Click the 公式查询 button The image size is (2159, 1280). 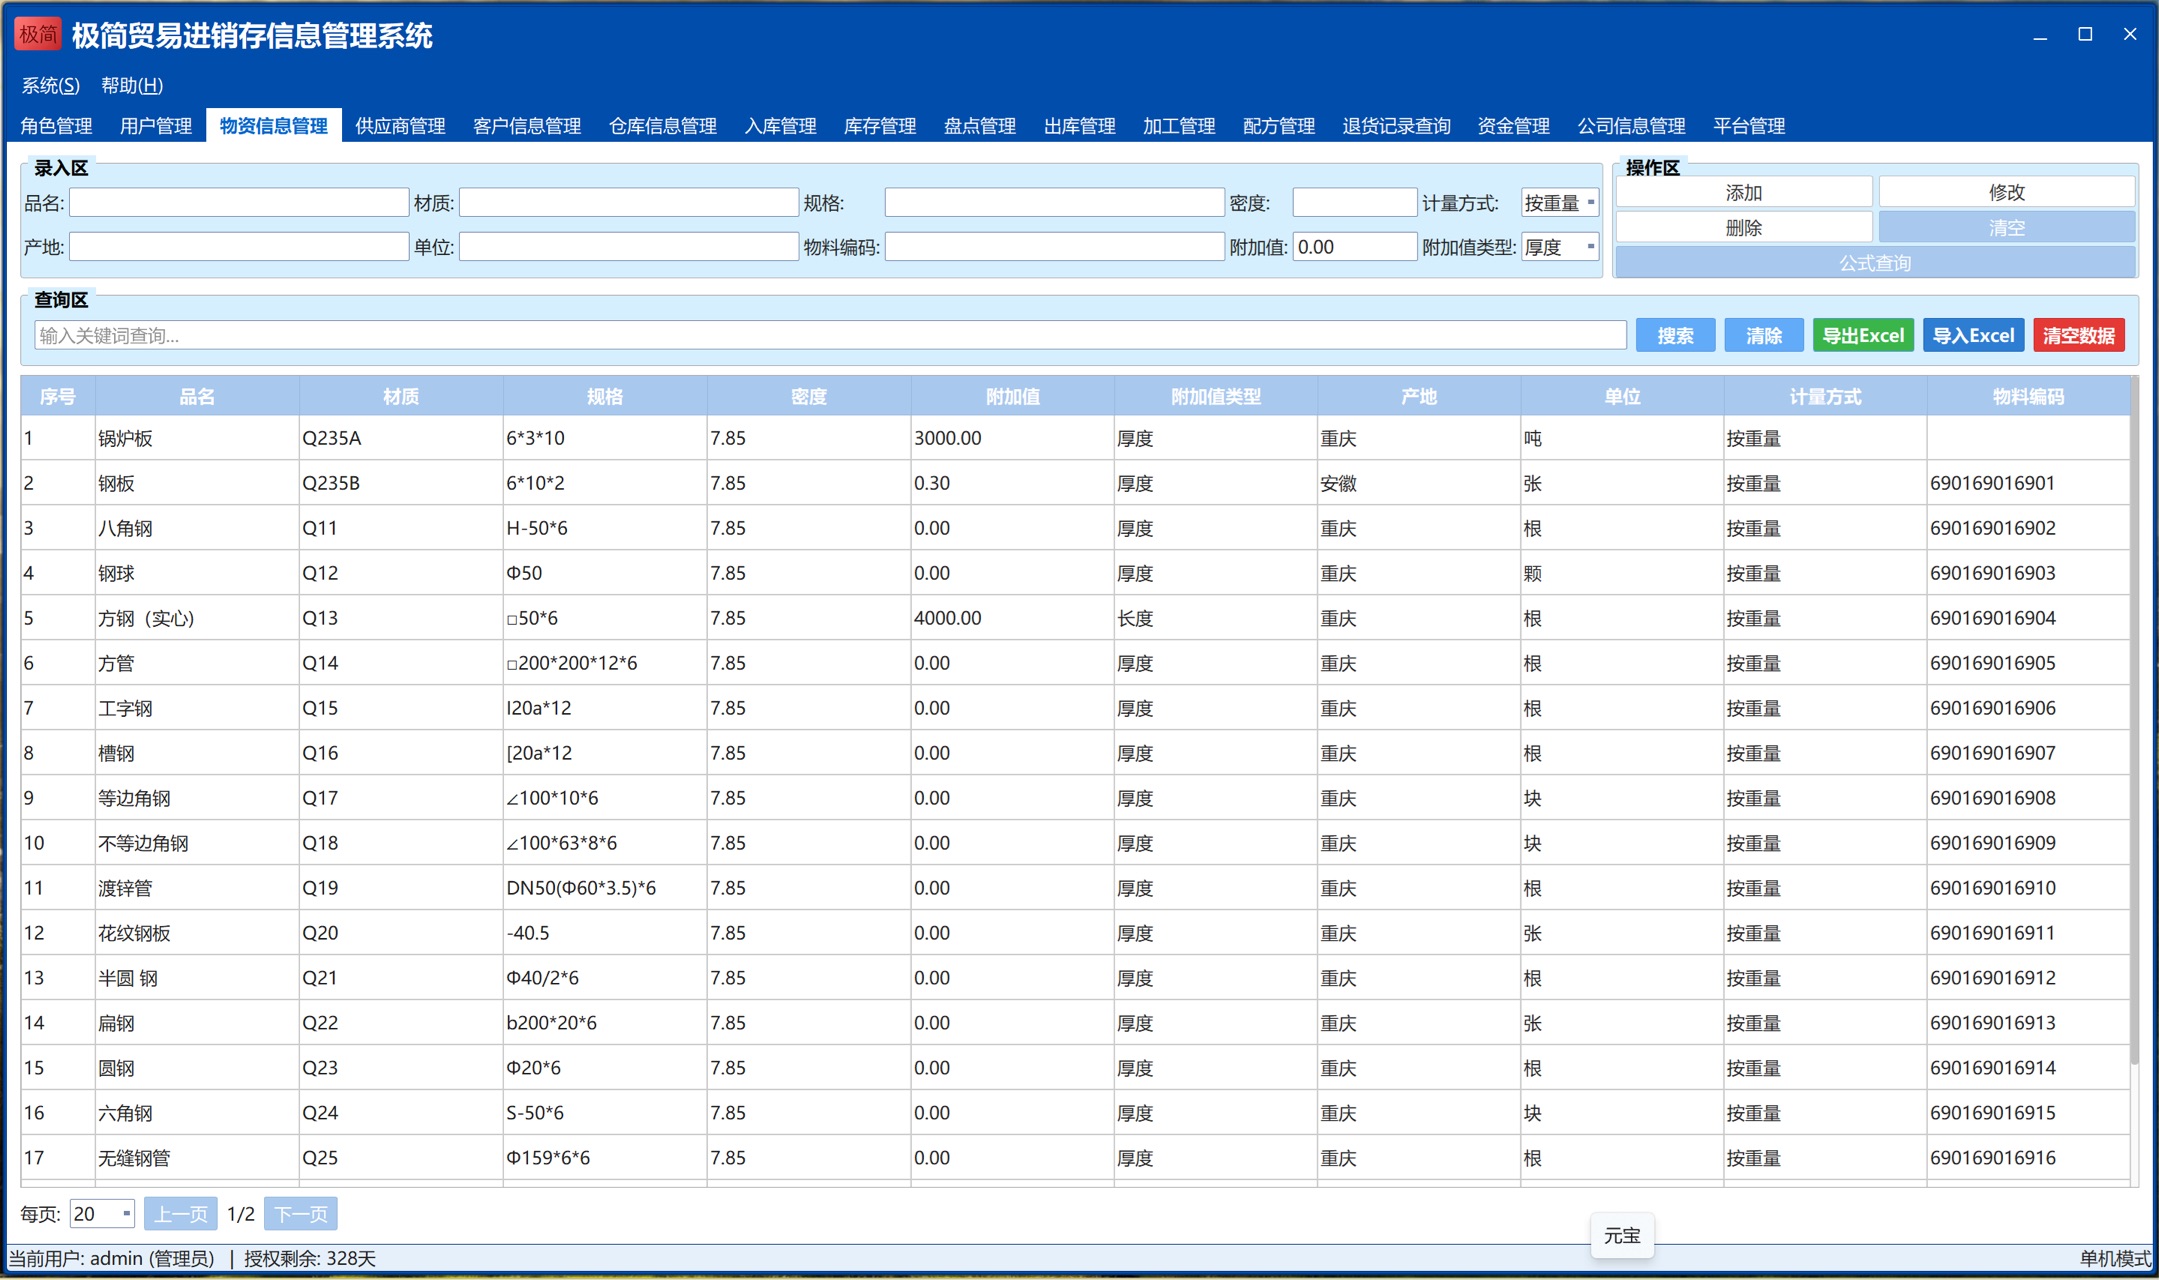pyautogui.click(x=1875, y=262)
